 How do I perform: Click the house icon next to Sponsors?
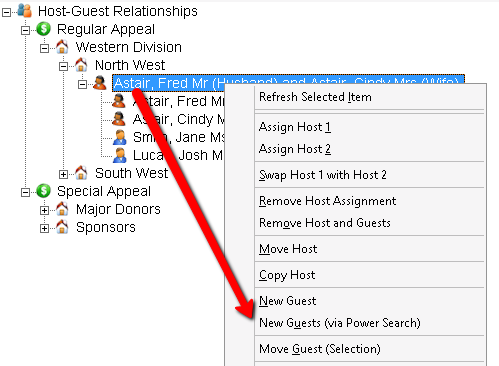click(x=62, y=227)
